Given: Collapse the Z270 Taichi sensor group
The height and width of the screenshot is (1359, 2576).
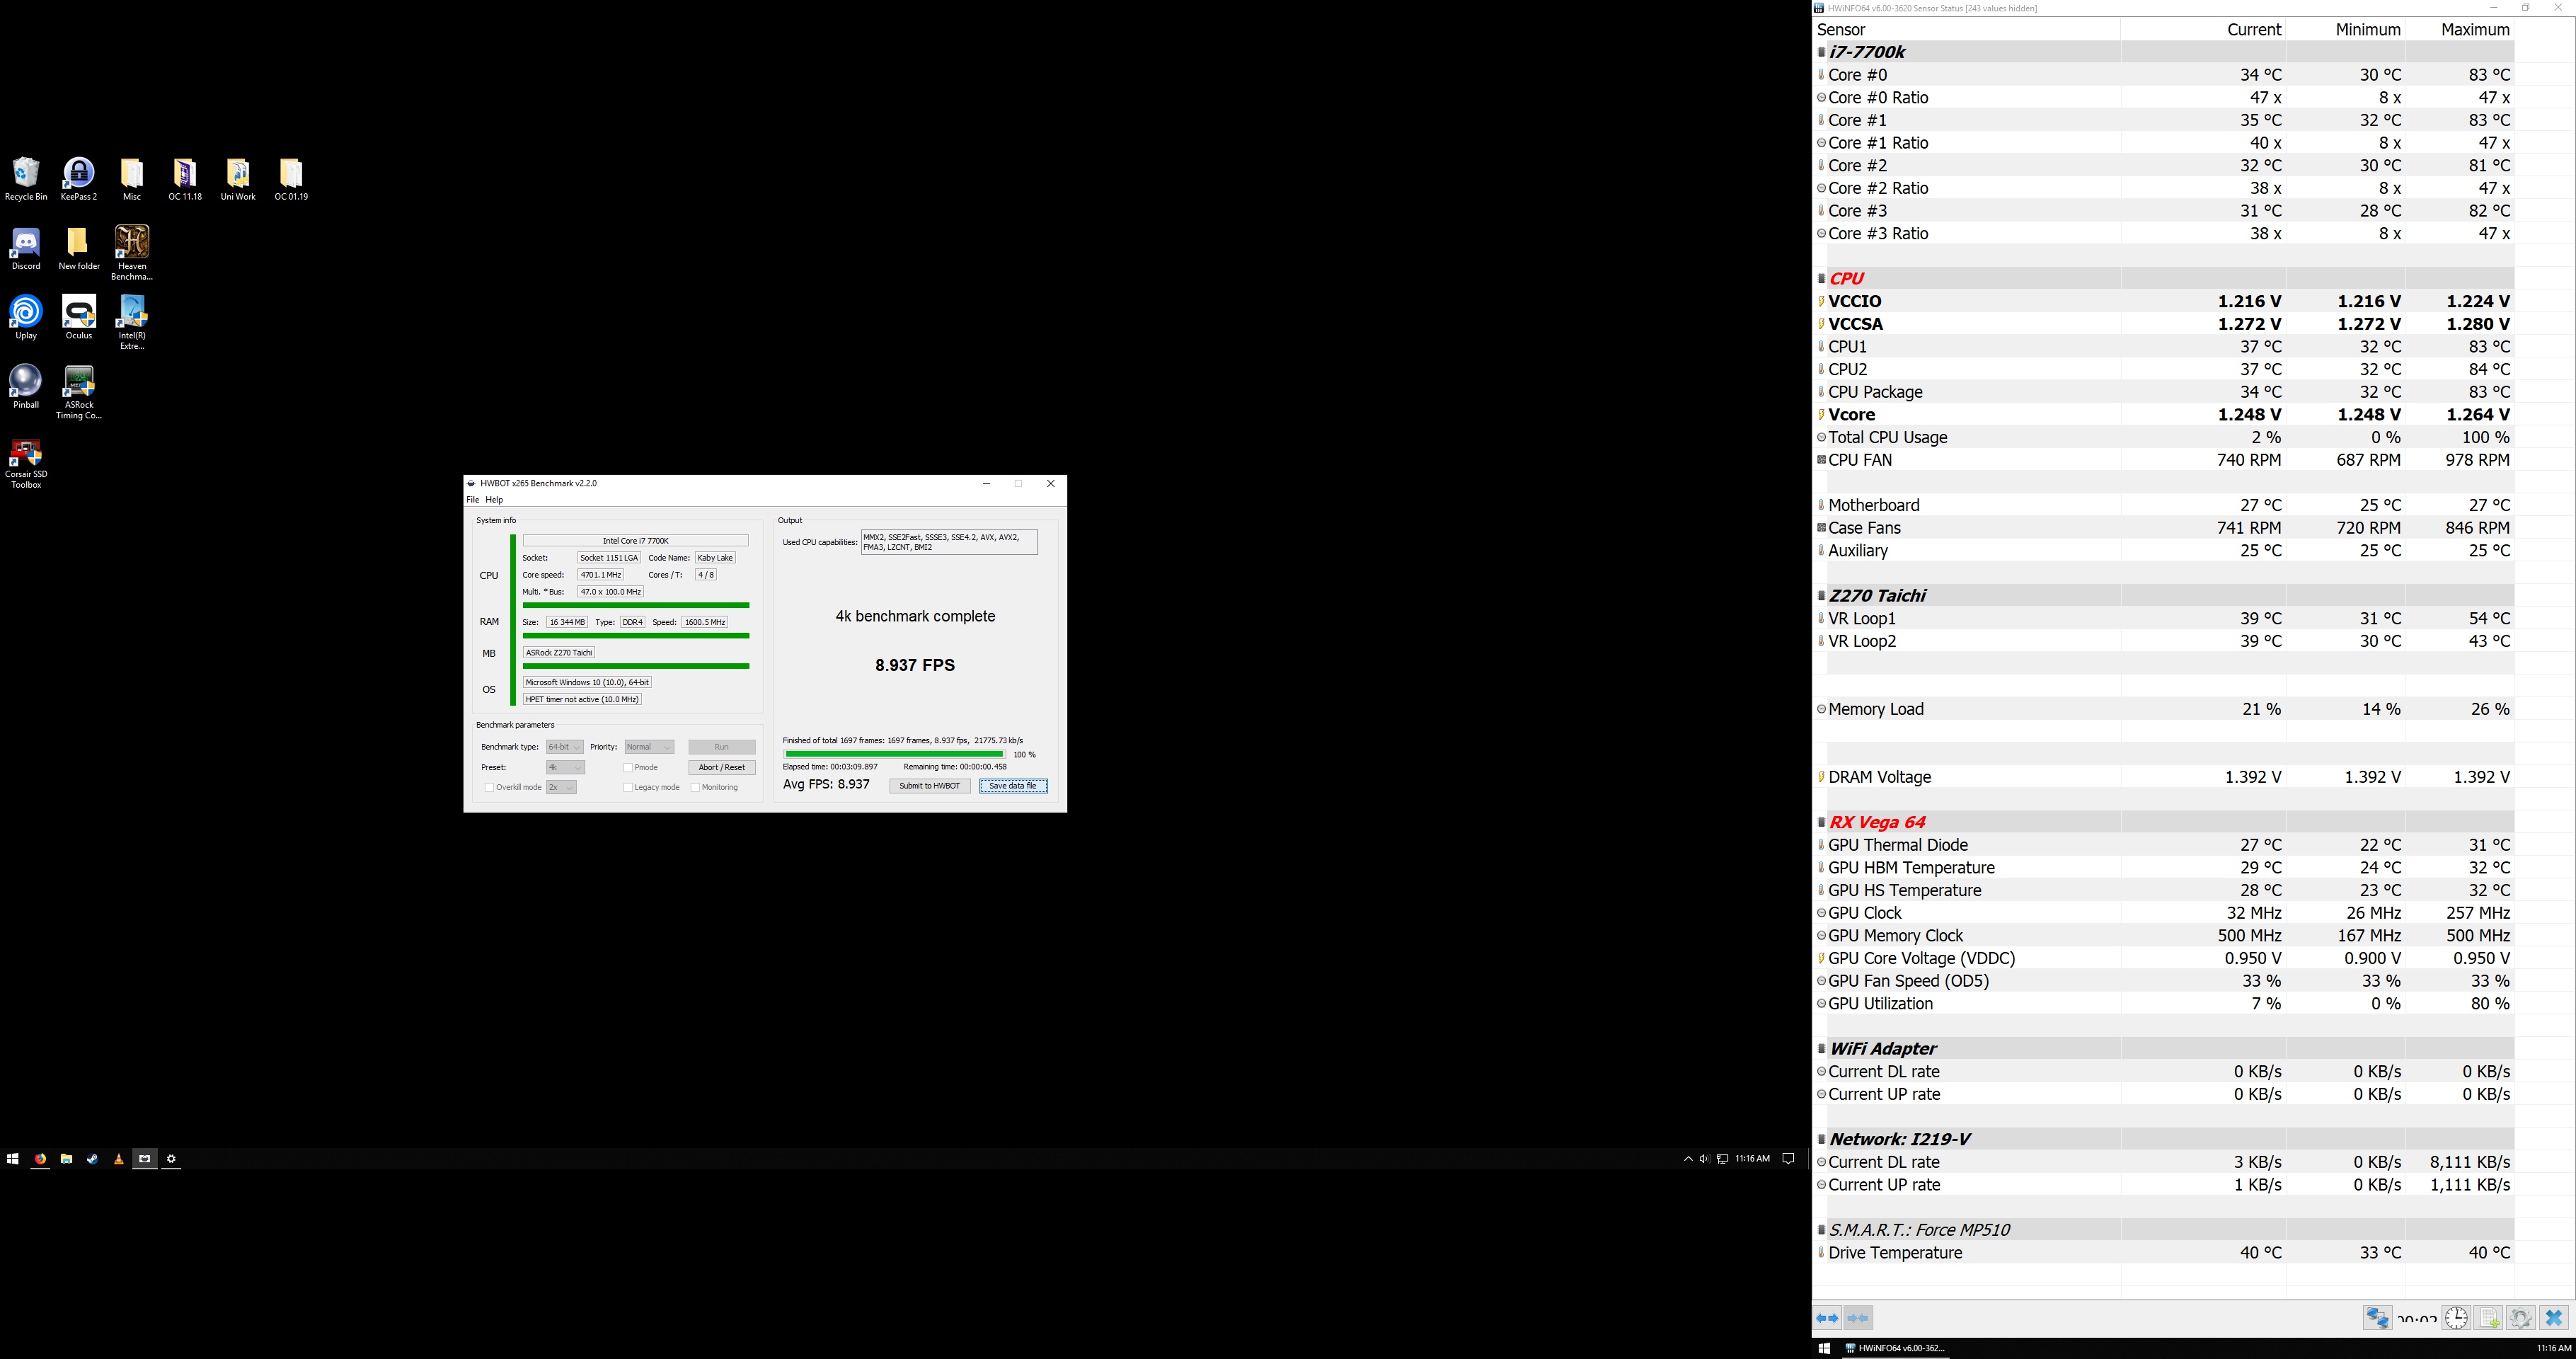Looking at the screenshot, I should click(x=1821, y=596).
